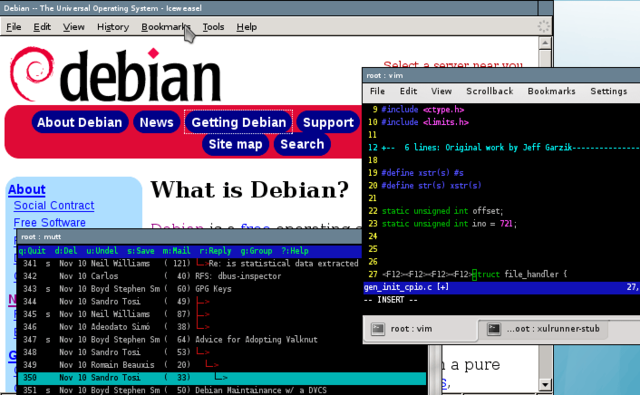640x395 pixels.
Task: Click '?:Help' in the mutt help bar
Action: click(295, 251)
